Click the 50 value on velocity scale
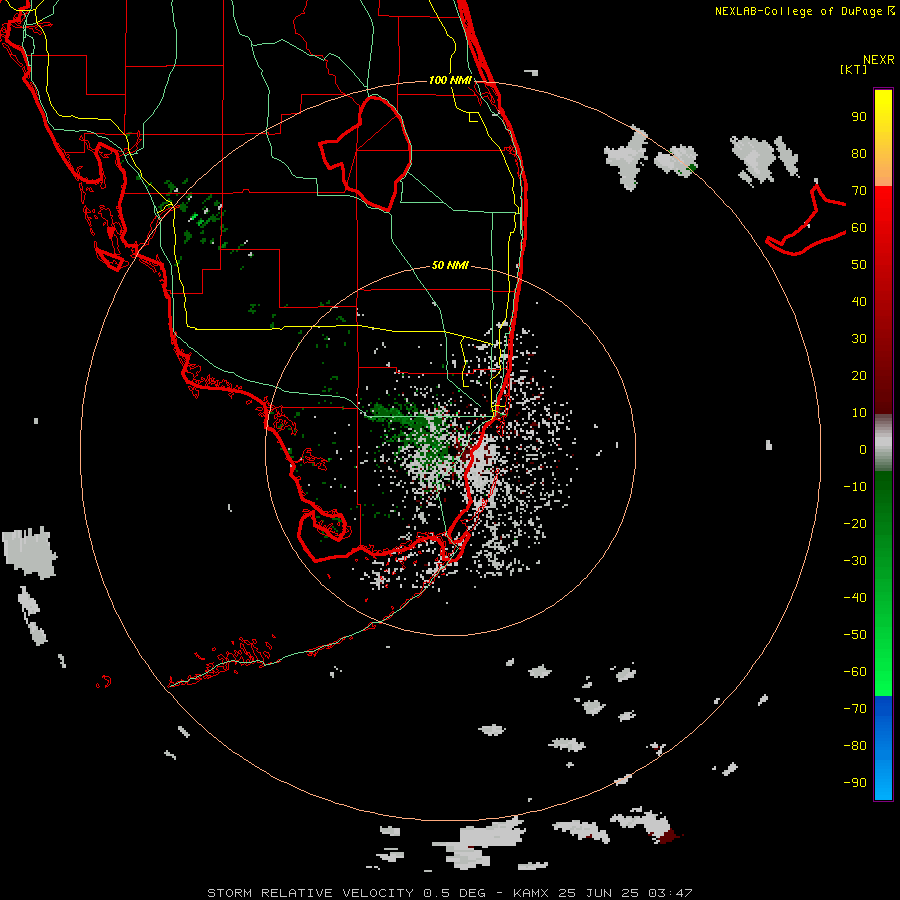Screen dimensions: 900x900 (x=859, y=265)
